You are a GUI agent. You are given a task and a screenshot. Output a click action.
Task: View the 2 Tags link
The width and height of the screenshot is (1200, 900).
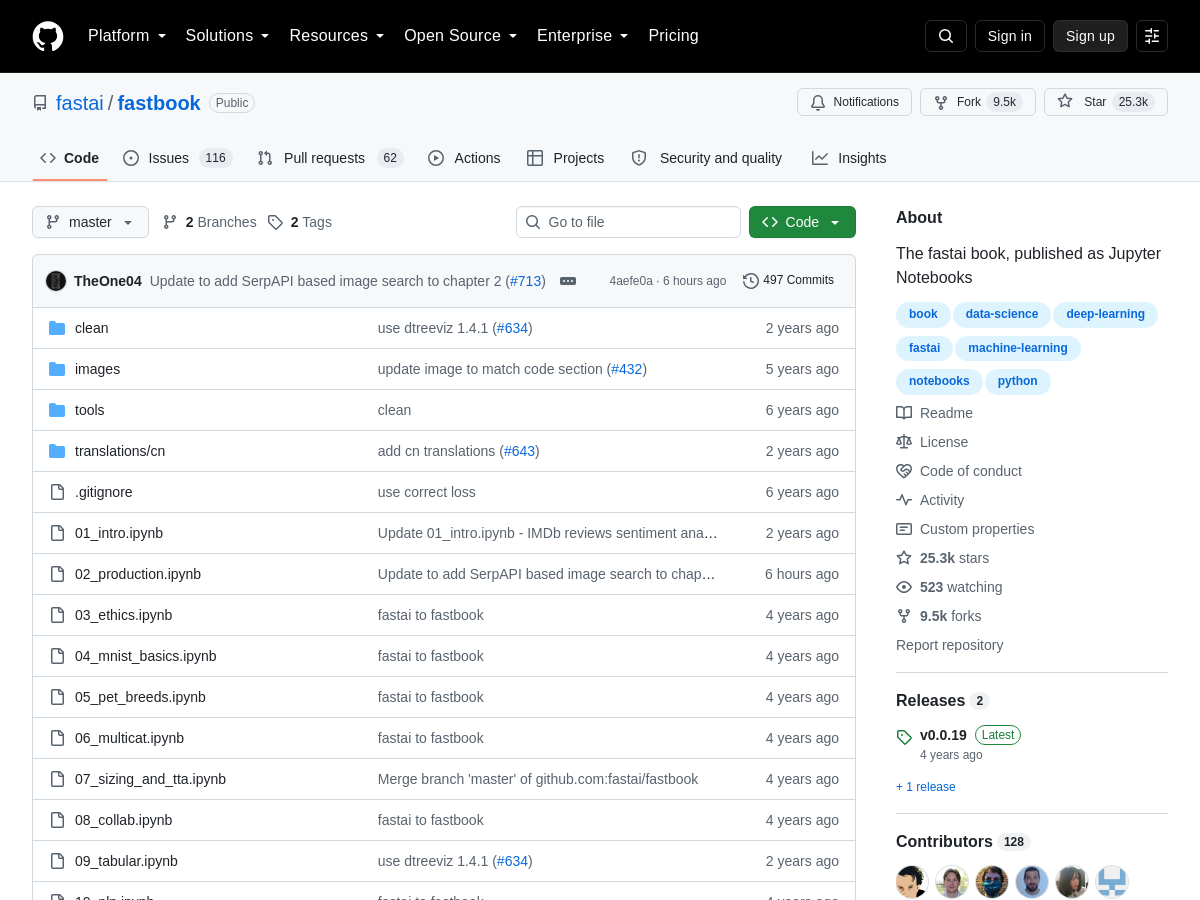click(299, 222)
